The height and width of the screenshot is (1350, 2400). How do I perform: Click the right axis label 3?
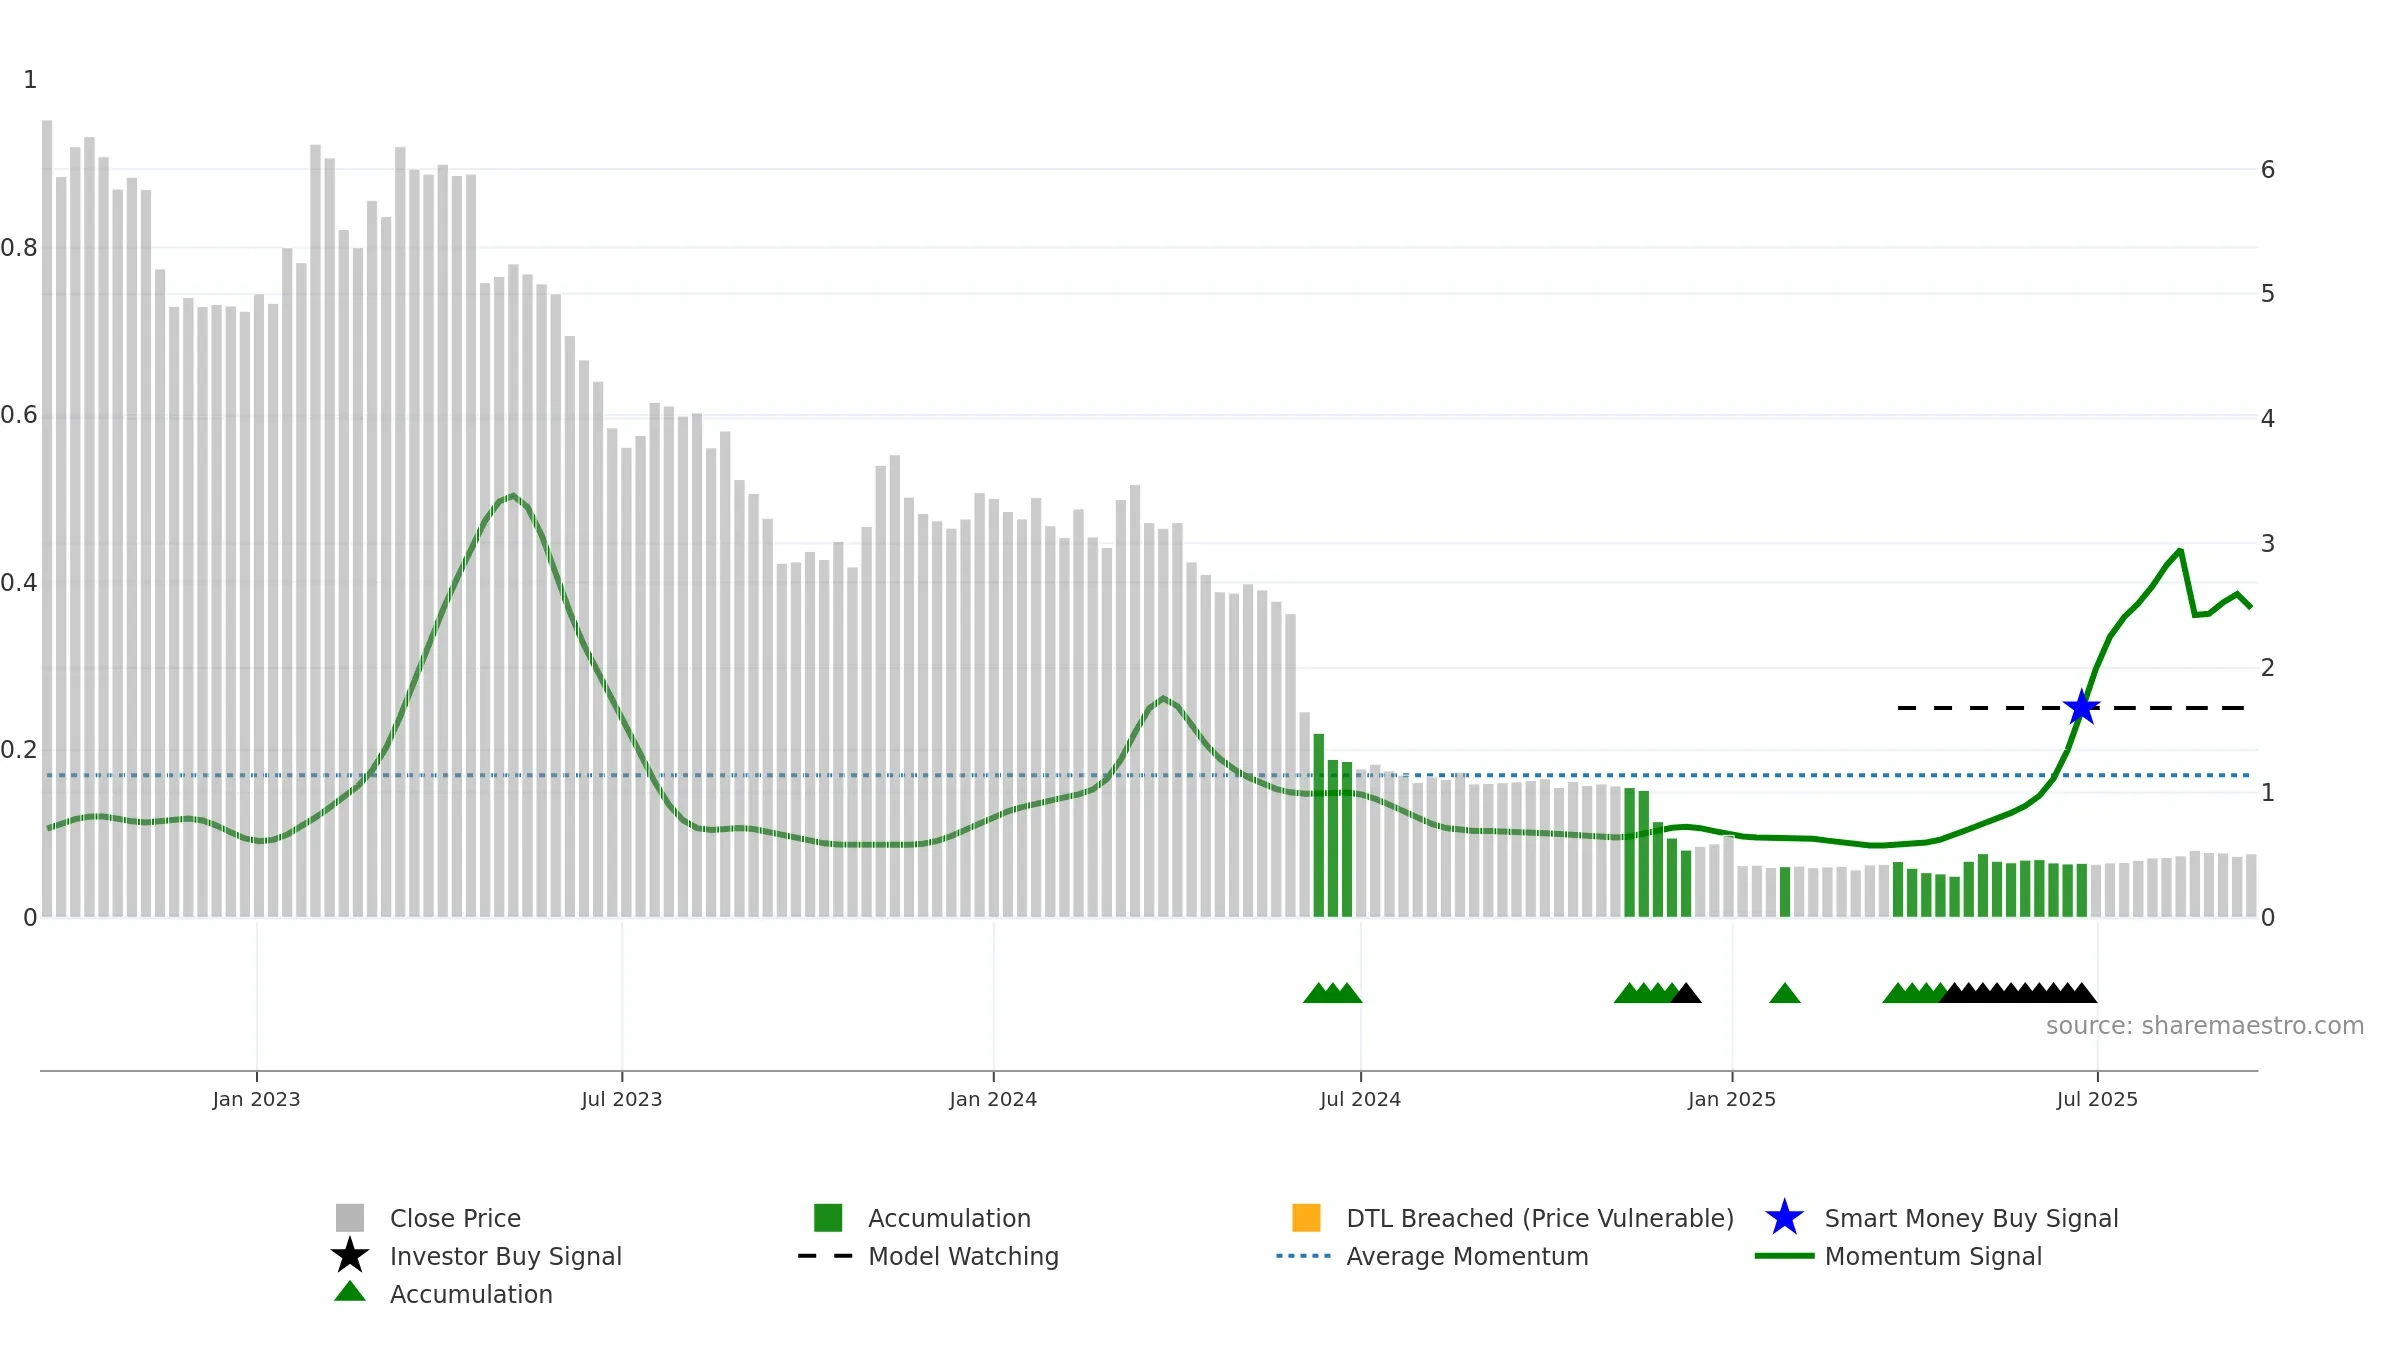point(2268,544)
